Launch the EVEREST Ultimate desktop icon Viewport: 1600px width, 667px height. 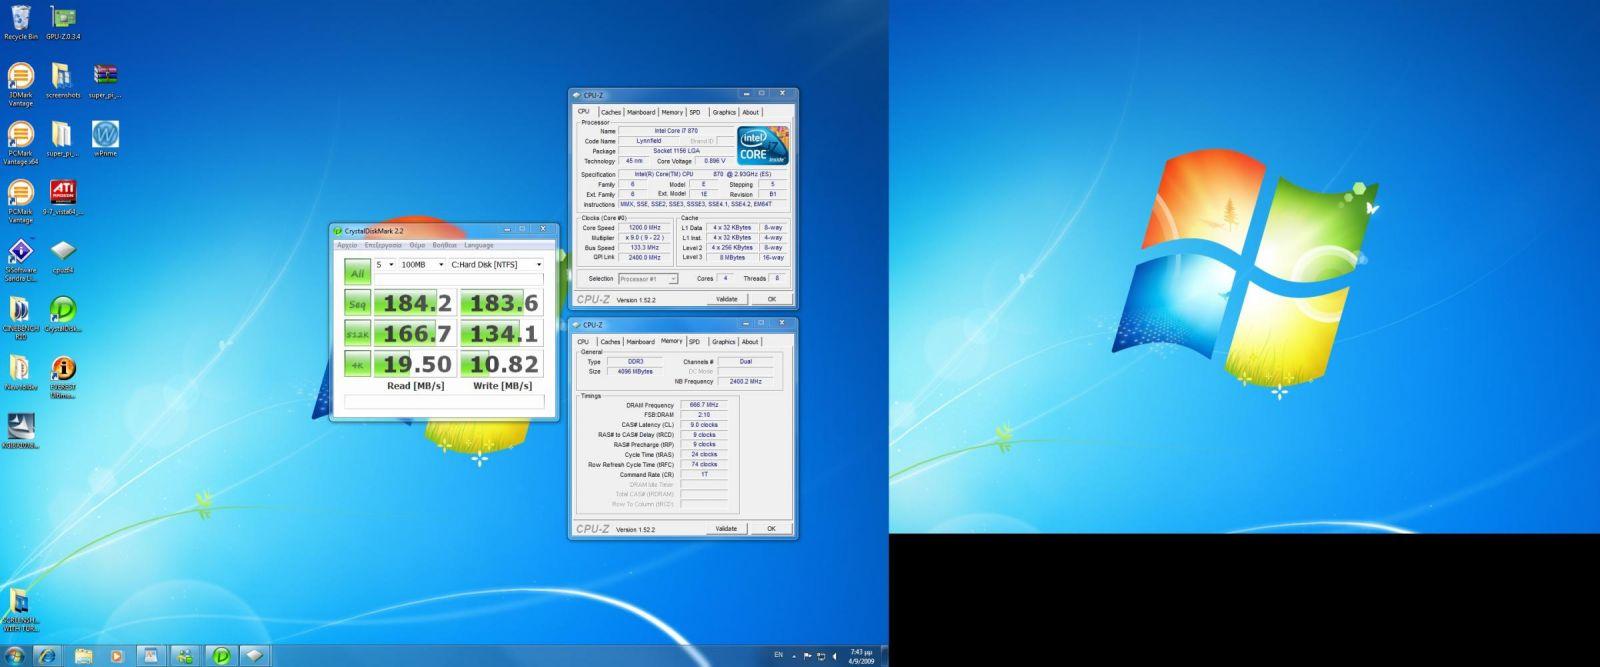click(x=62, y=376)
